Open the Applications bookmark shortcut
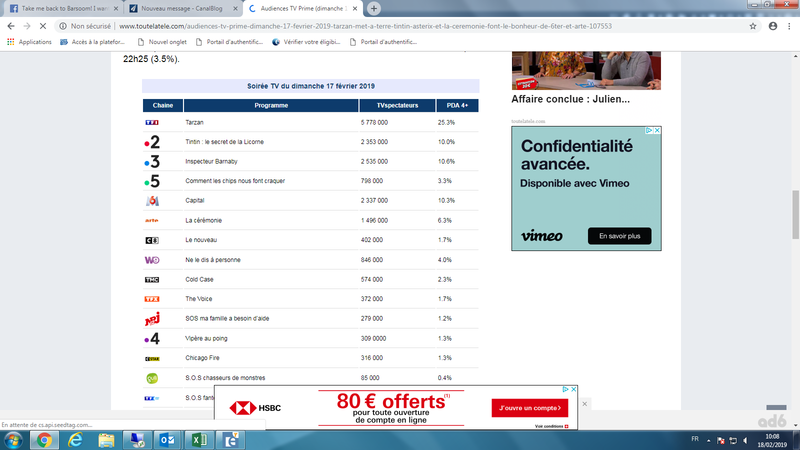 point(30,42)
